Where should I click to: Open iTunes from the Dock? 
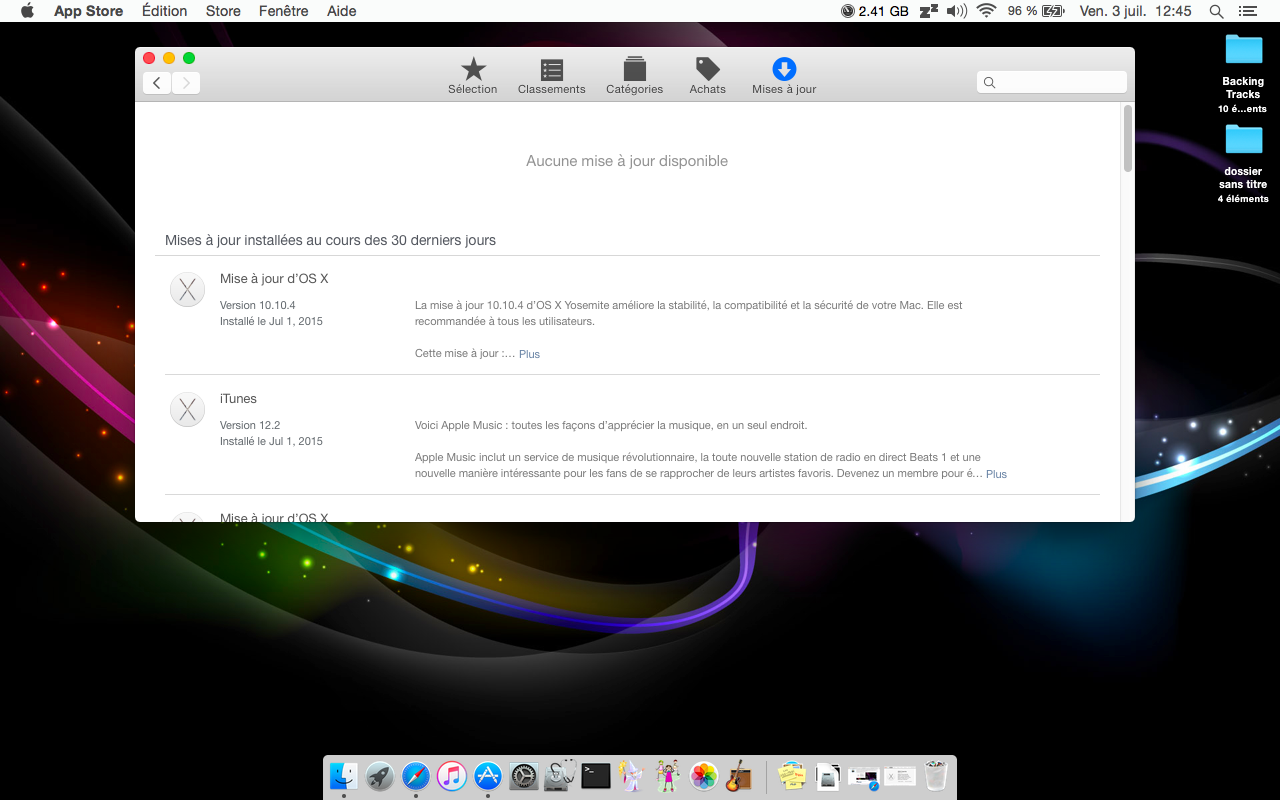452,776
